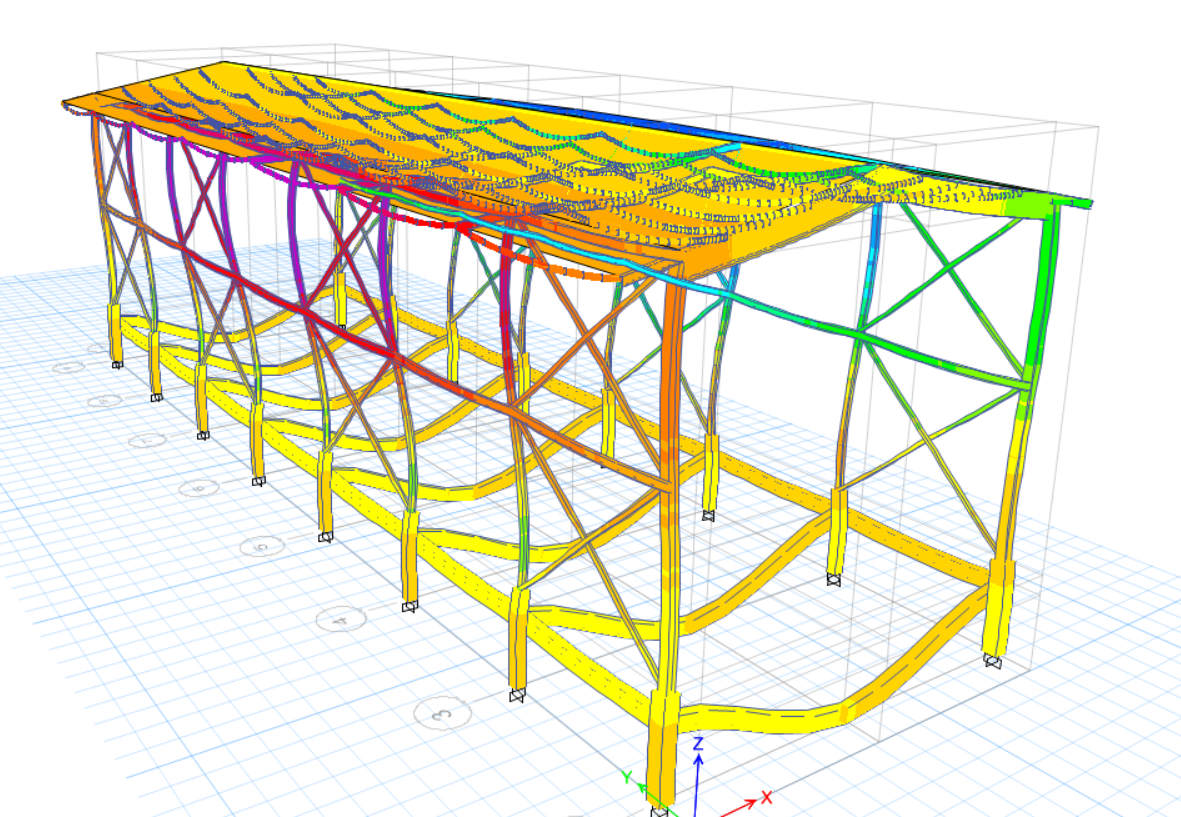1181x817 pixels.
Task: Click the green Y axis label
Action: 627,777
